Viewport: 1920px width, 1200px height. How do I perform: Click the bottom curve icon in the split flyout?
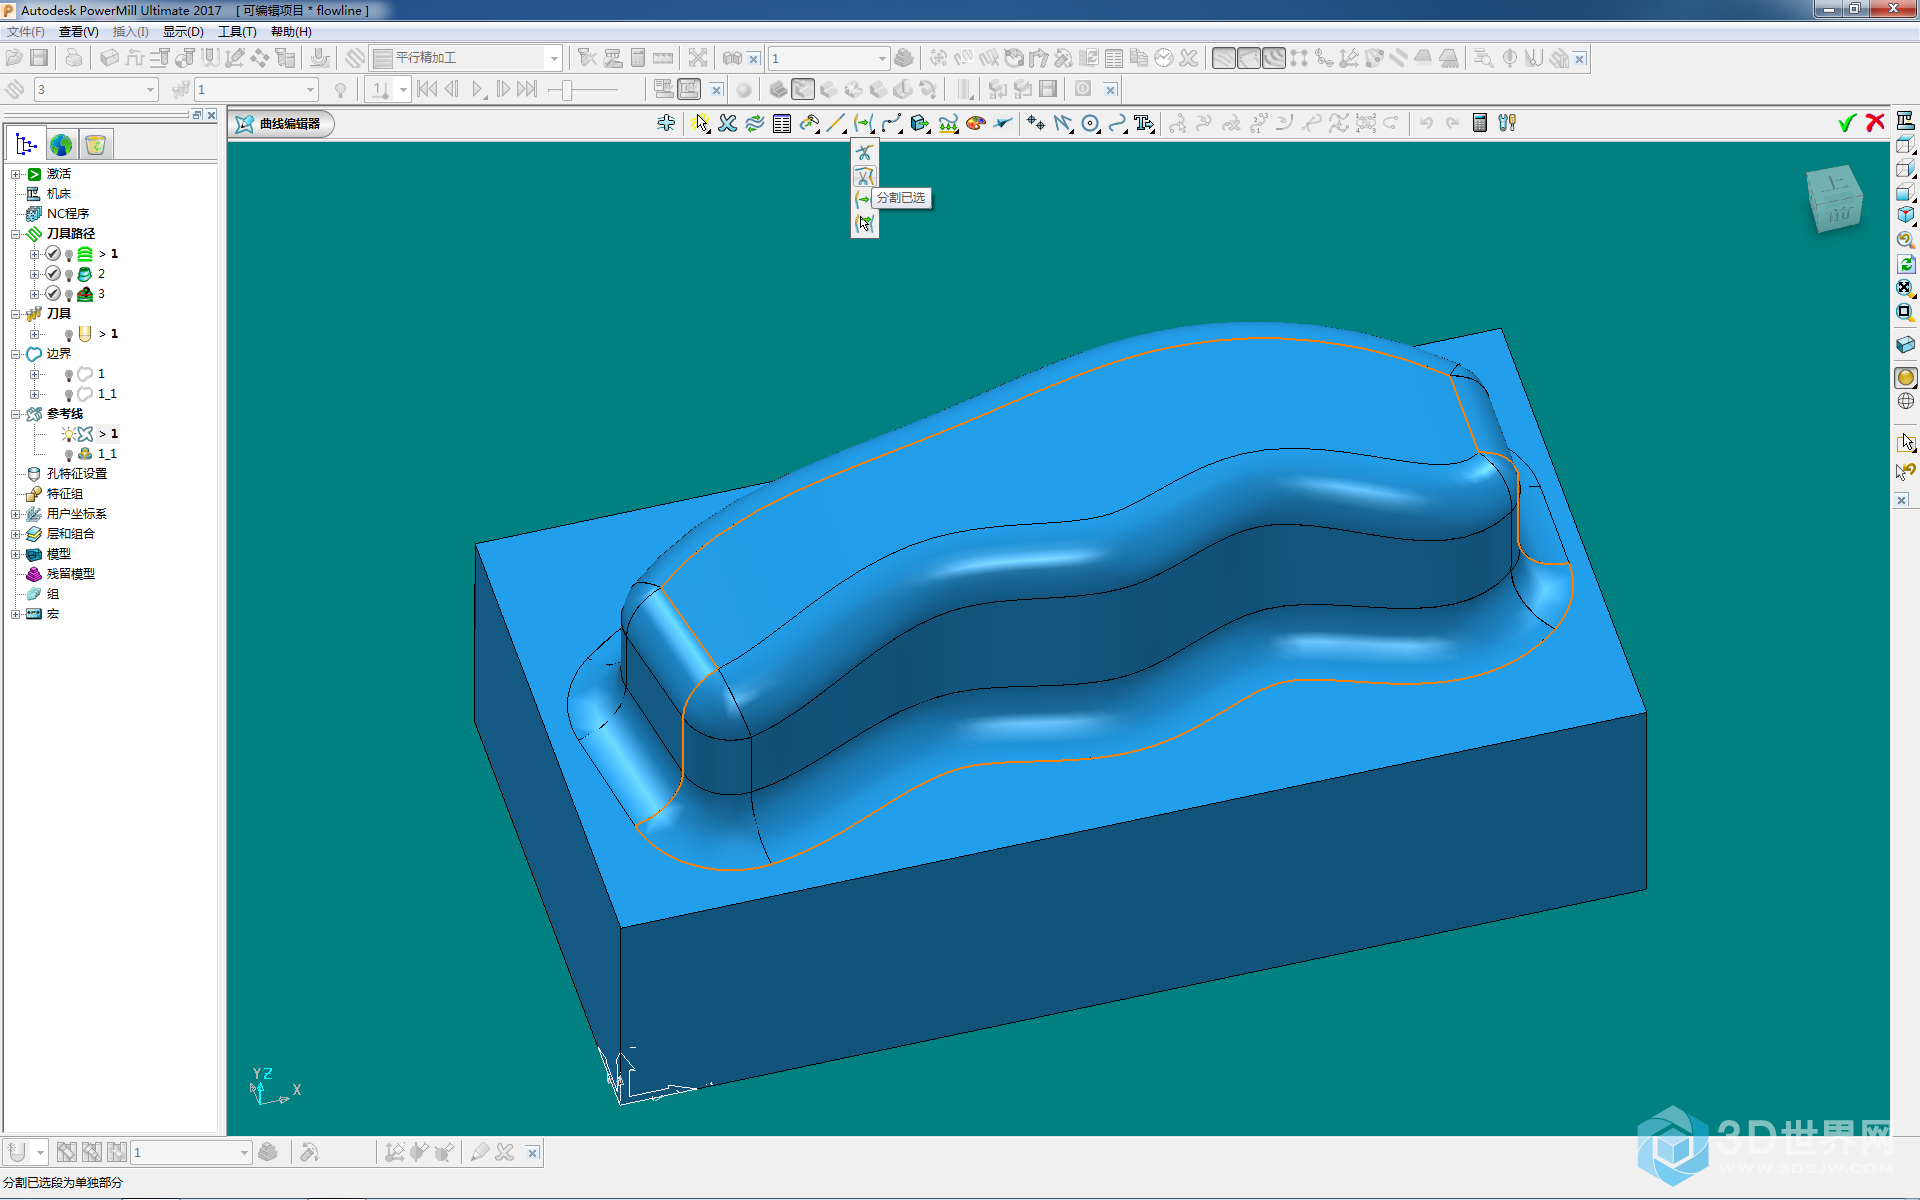(864, 223)
